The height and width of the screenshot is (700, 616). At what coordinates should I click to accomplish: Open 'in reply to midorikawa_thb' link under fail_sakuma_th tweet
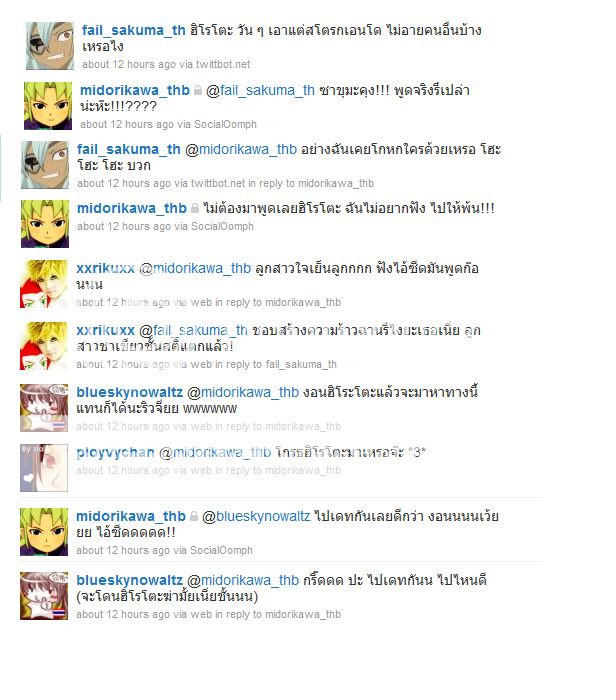pos(311,183)
